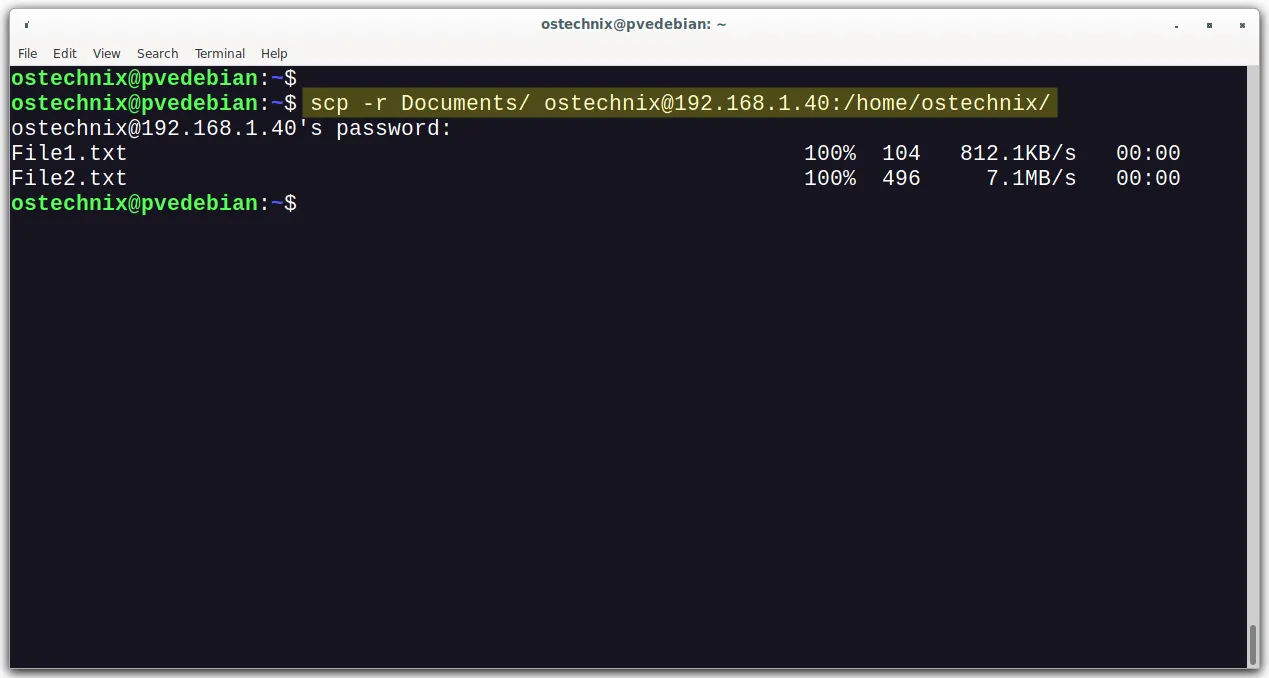Click File1.txt in the transfer output

(x=69, y=153)
